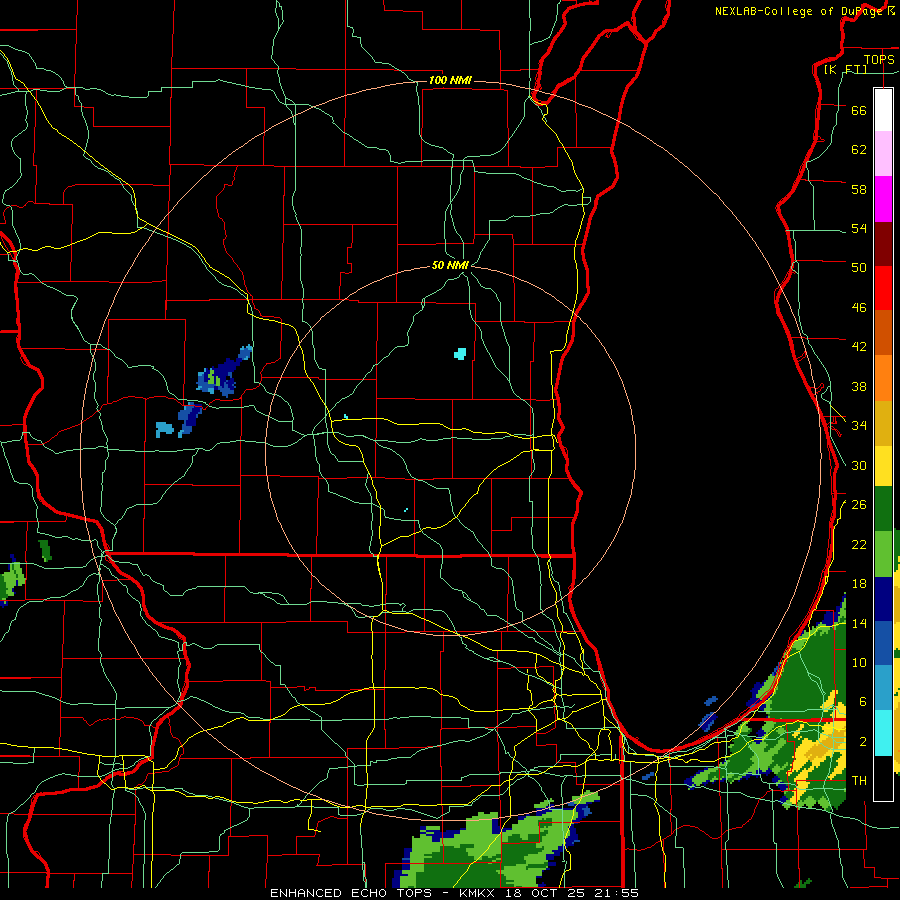Click the KMKX station identifier
900x900 pixels.
click(479, 893)
